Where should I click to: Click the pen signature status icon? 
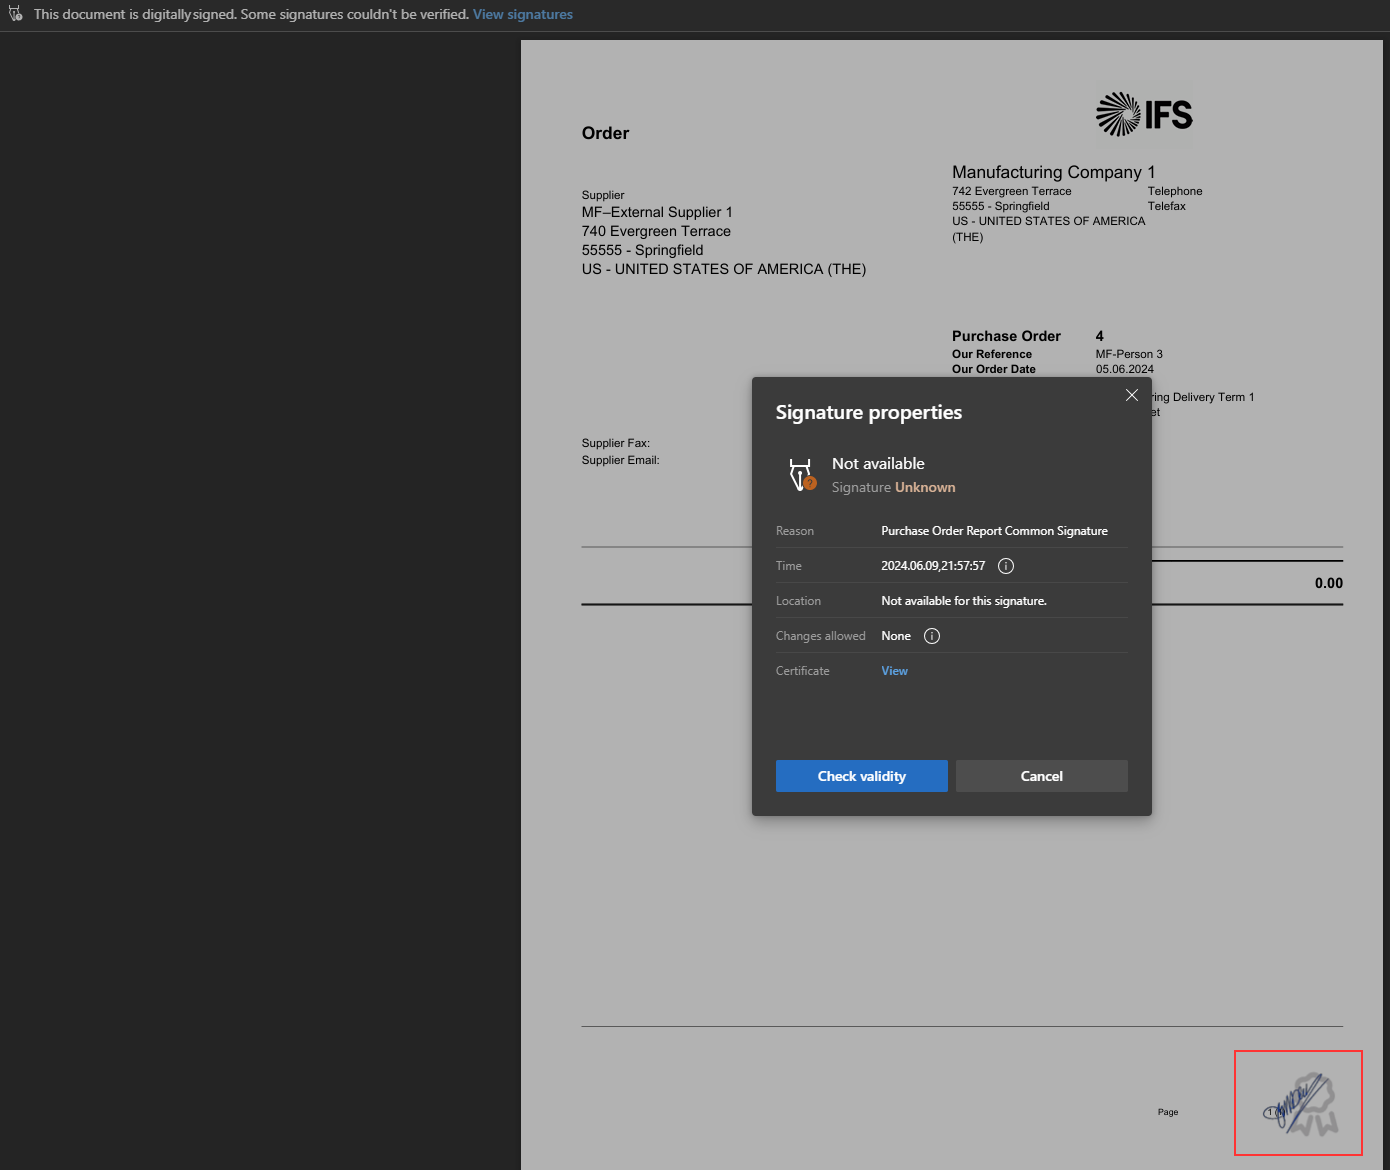click(802, 475)
